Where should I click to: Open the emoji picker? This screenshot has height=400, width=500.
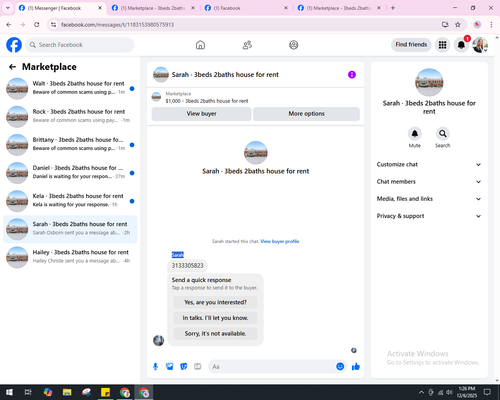340,367
